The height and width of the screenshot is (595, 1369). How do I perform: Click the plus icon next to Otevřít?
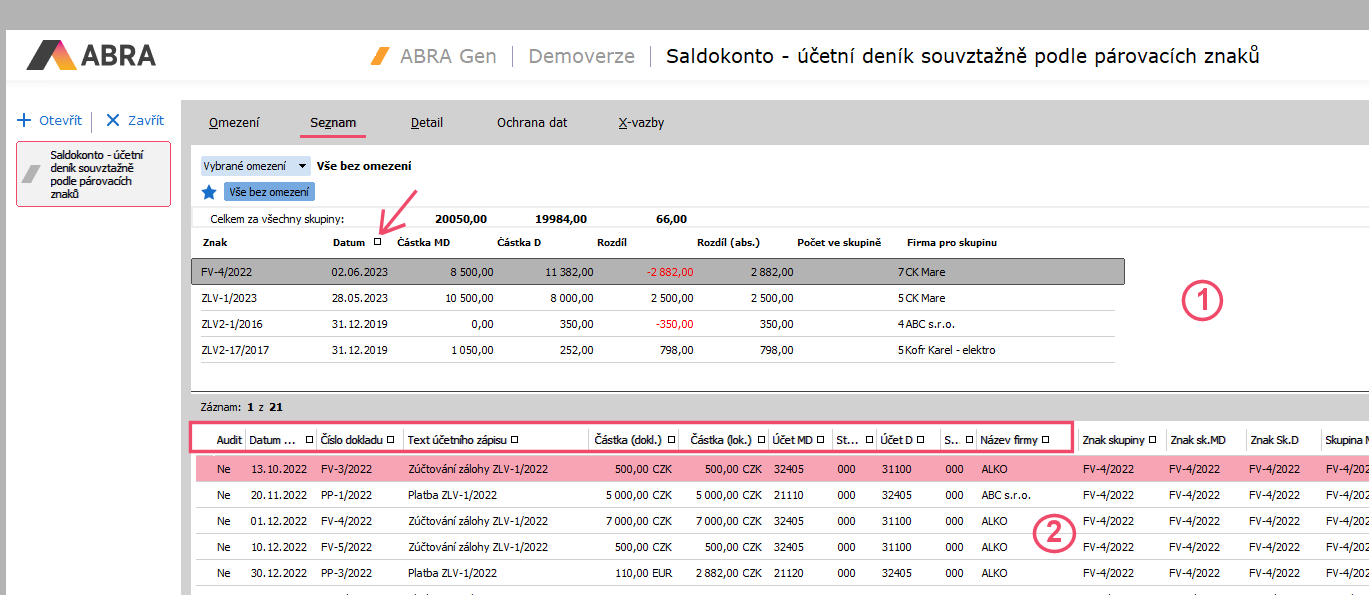pyautogui.click(x=25, y=120)
